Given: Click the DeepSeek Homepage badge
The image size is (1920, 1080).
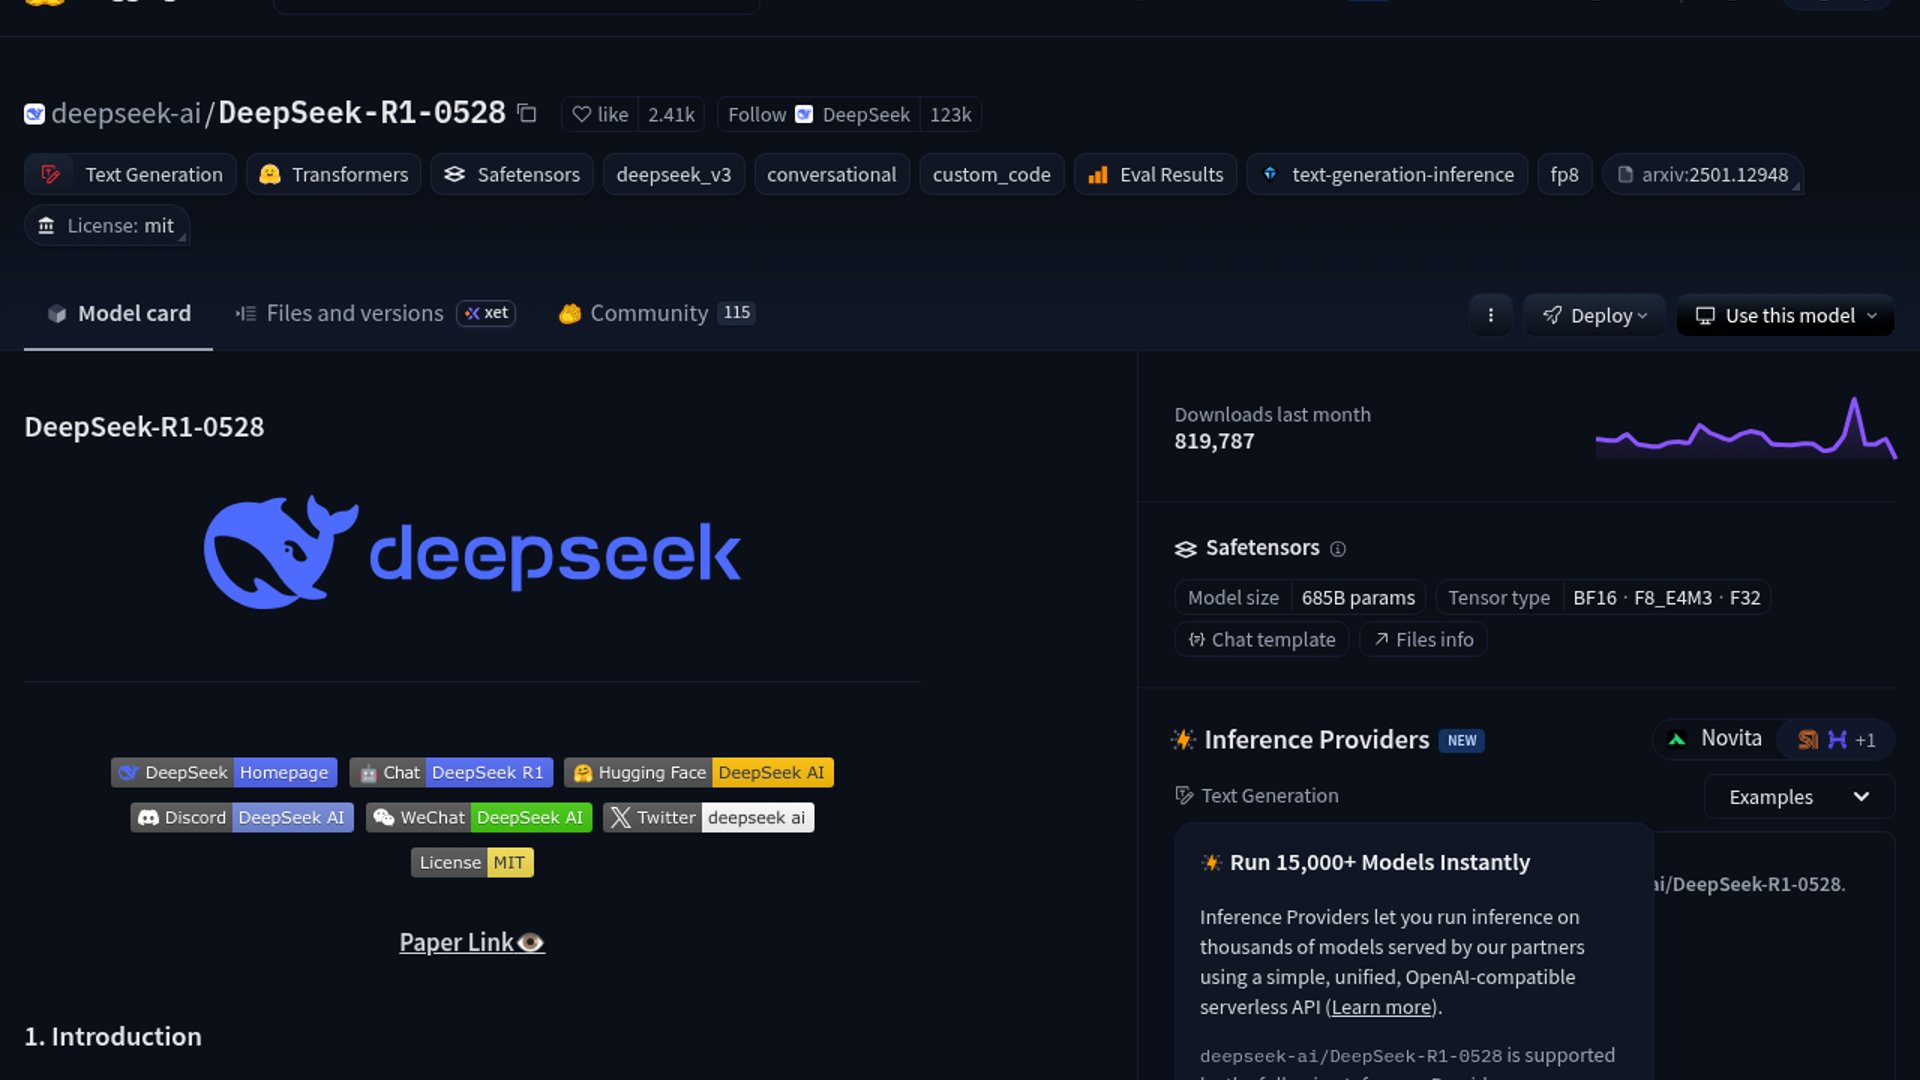Looking at the screenshot, I should point(224,773).
